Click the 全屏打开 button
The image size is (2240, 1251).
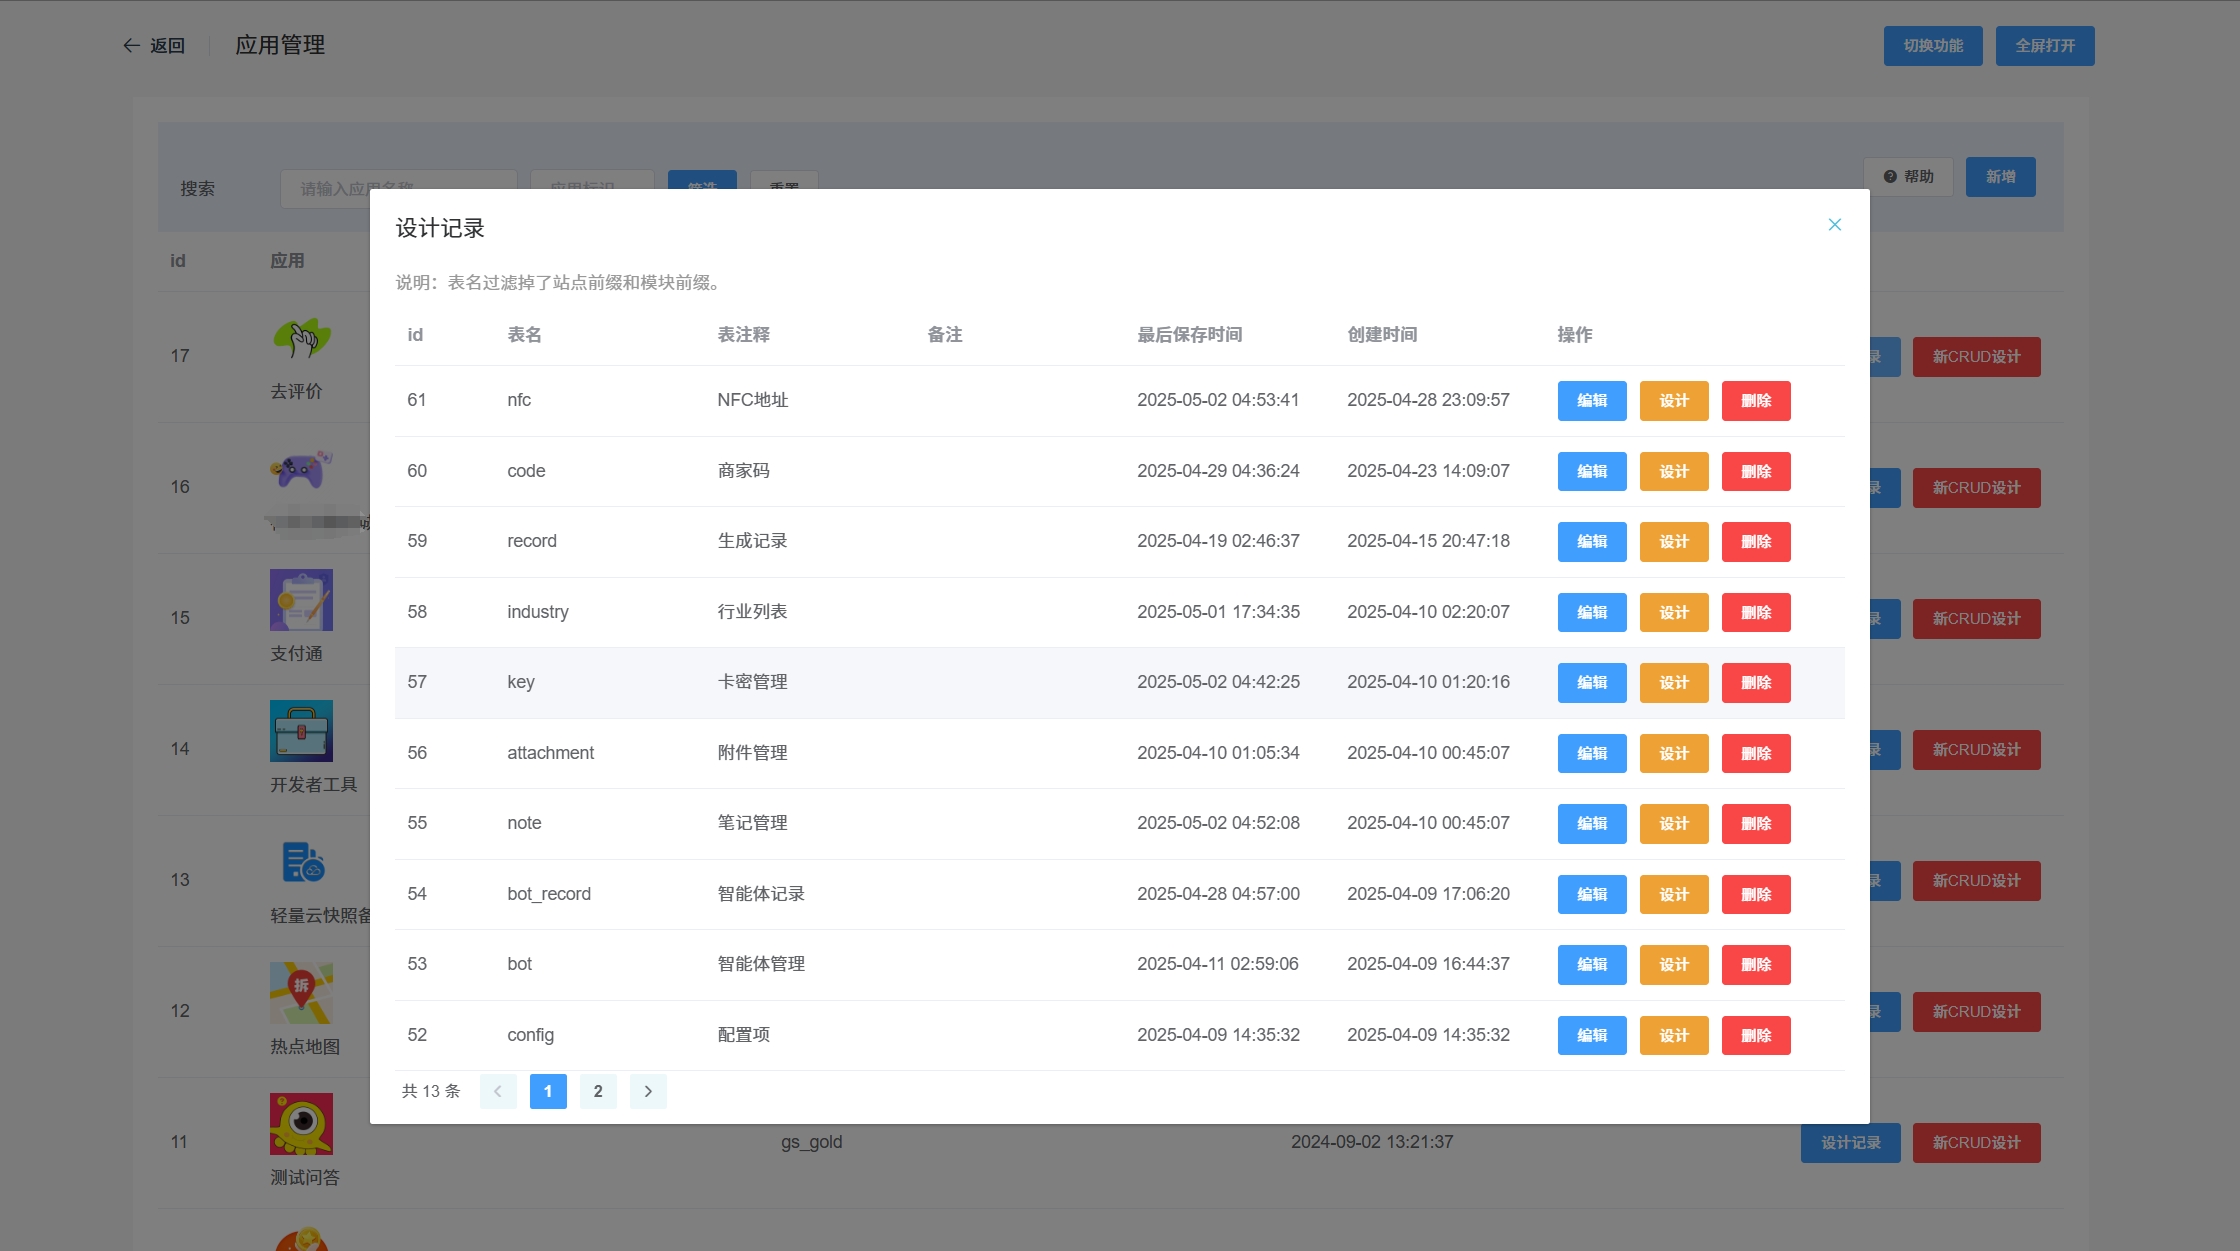2044,46
